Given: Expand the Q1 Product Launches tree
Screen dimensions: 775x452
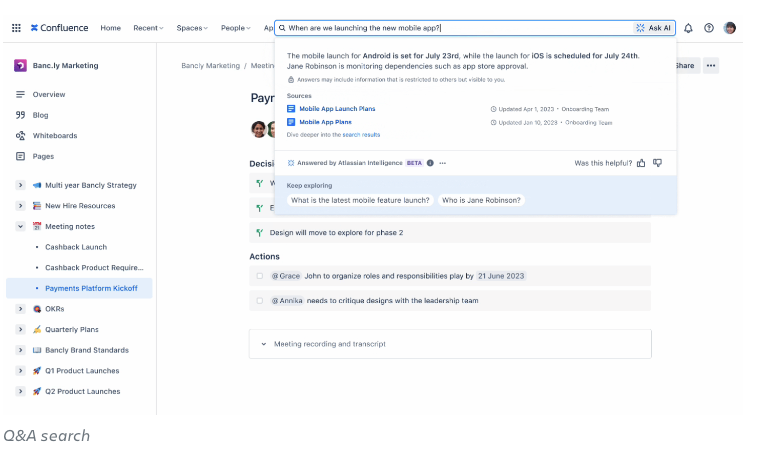Looking at the screenshot, I should pos(20,371).
